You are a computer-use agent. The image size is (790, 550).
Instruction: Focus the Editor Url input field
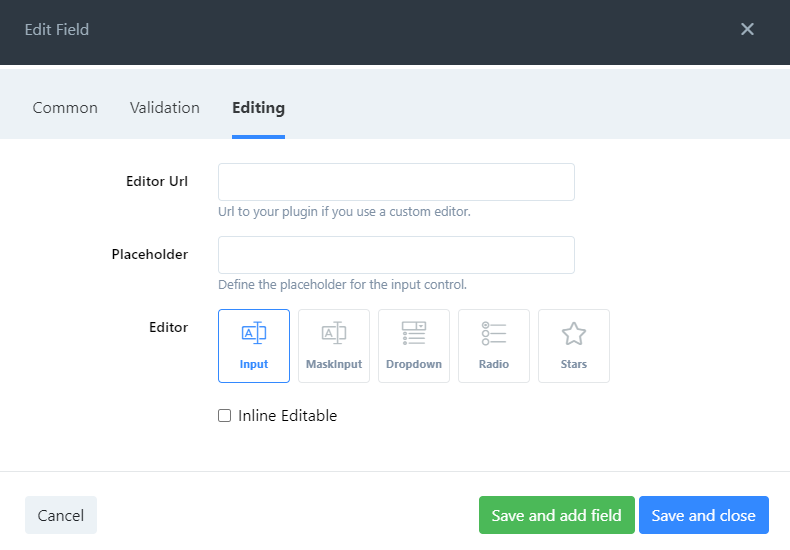point(397,182)
